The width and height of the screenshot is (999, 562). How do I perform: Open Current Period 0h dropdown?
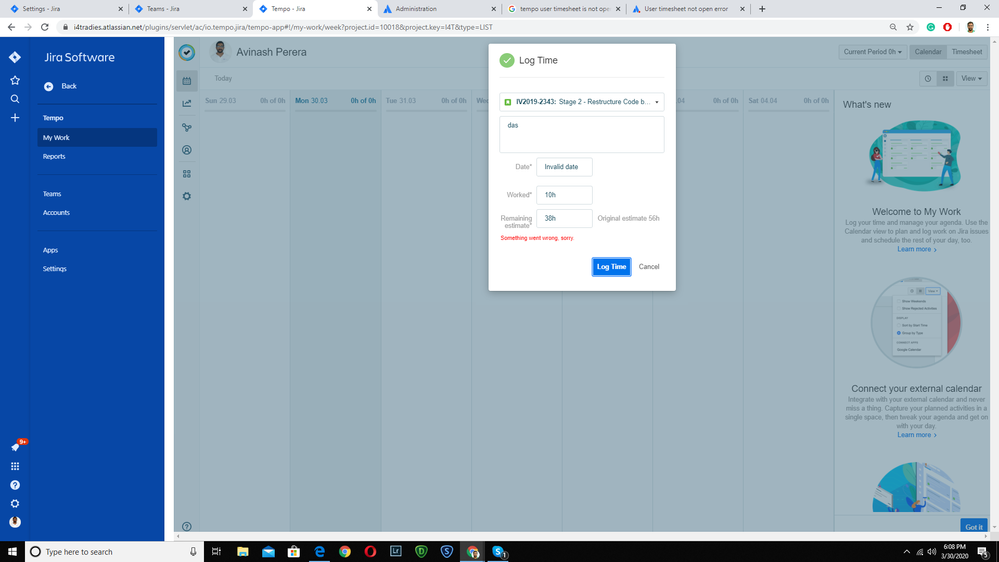pyautogui.click(x=872, y=52)
